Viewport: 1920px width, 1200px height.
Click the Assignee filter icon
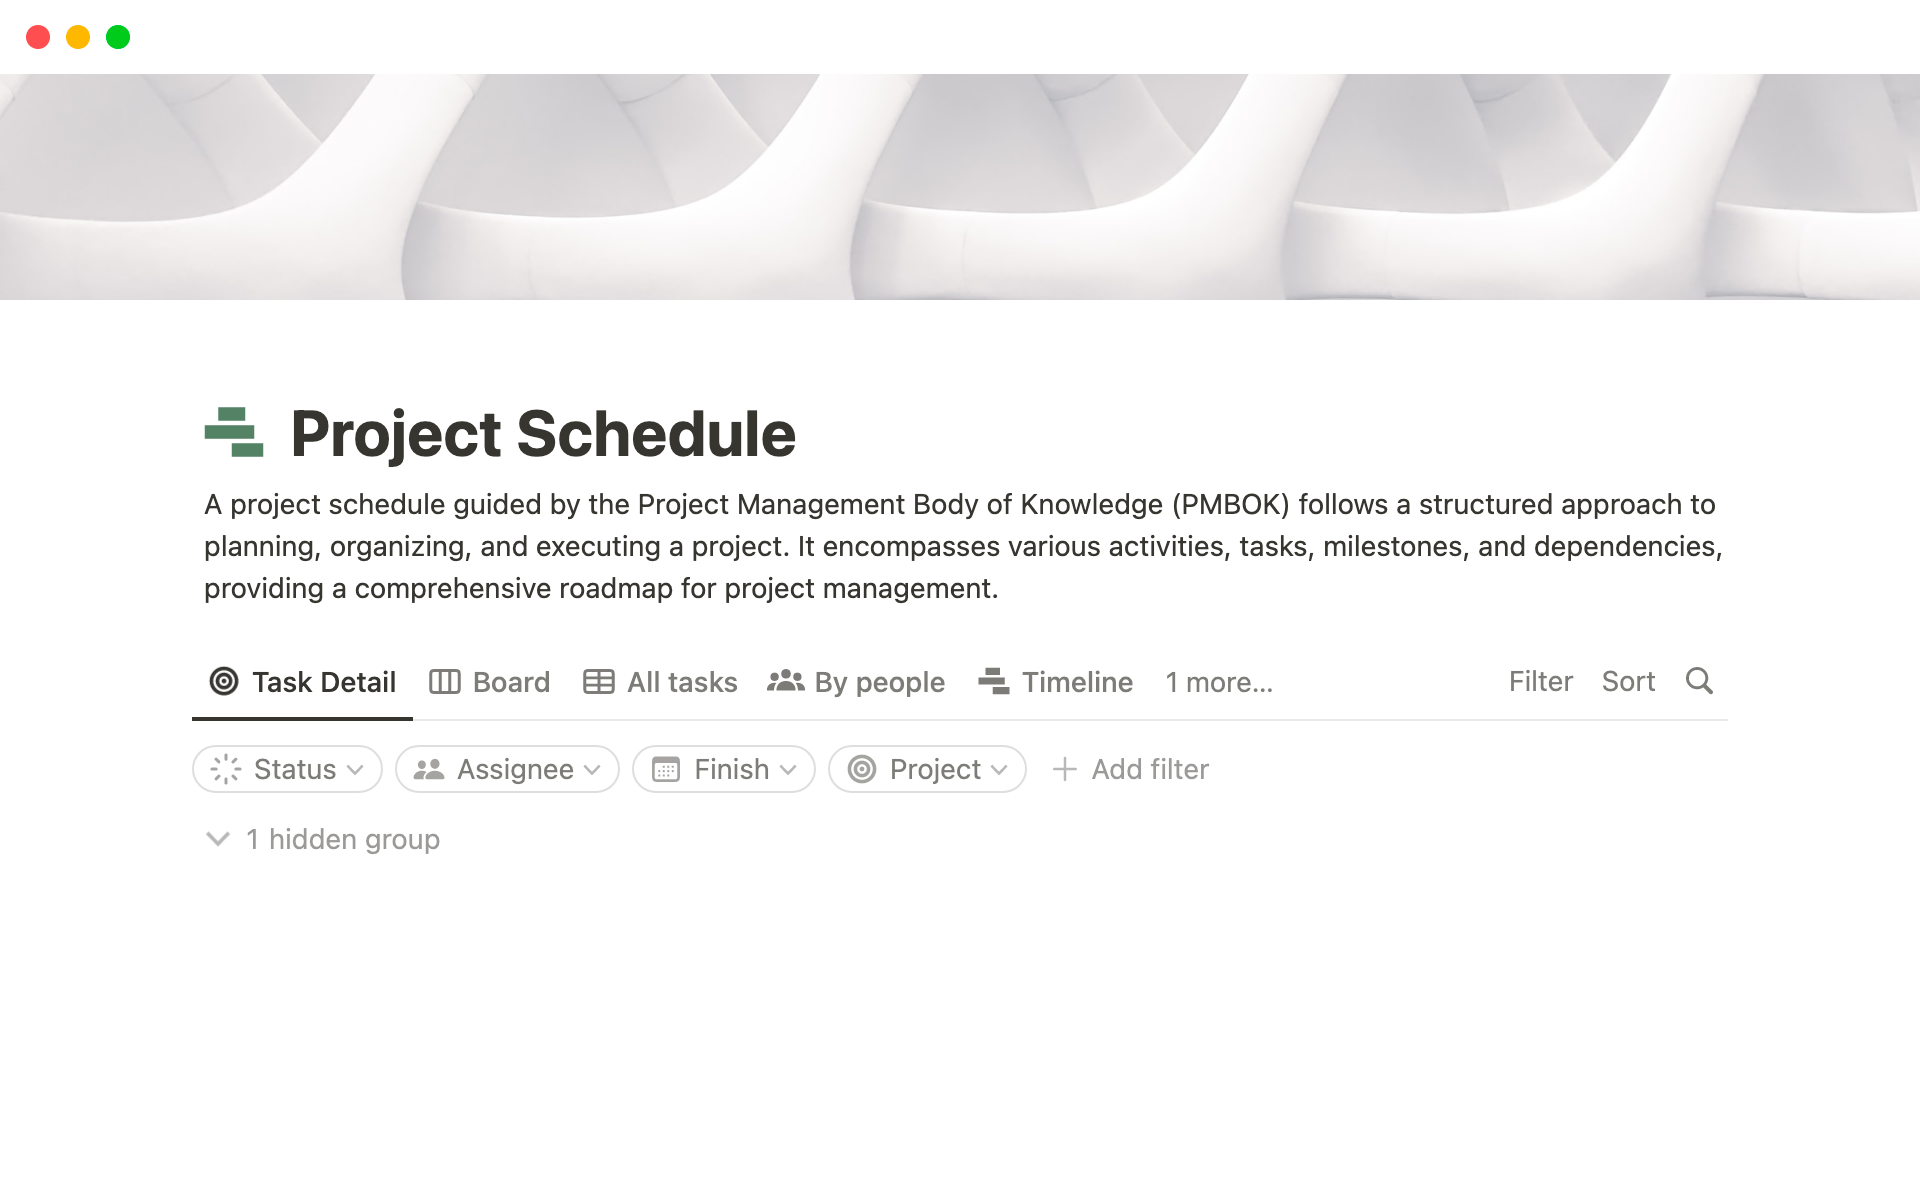click(430, 769)
